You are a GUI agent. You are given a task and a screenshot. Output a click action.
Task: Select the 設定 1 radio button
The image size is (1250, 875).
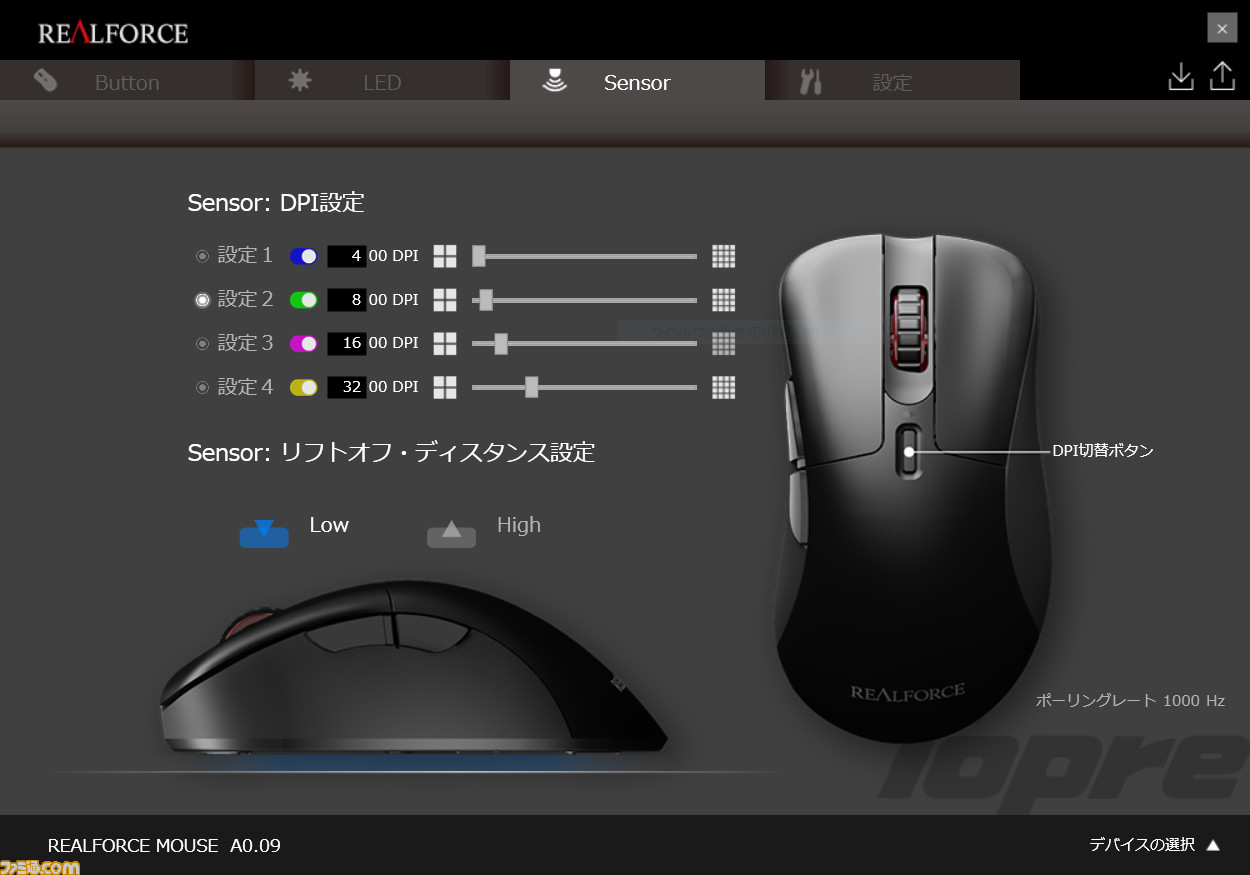(x=202, y=256)
